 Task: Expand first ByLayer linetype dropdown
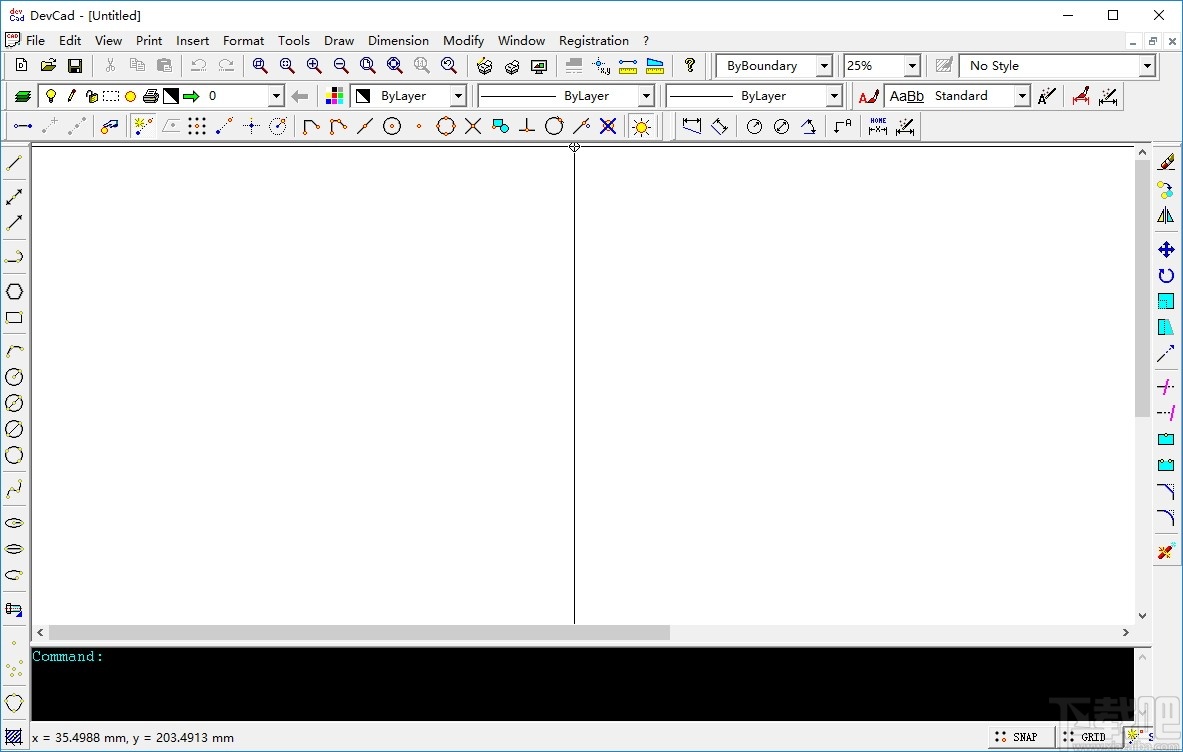coord(646,96)
